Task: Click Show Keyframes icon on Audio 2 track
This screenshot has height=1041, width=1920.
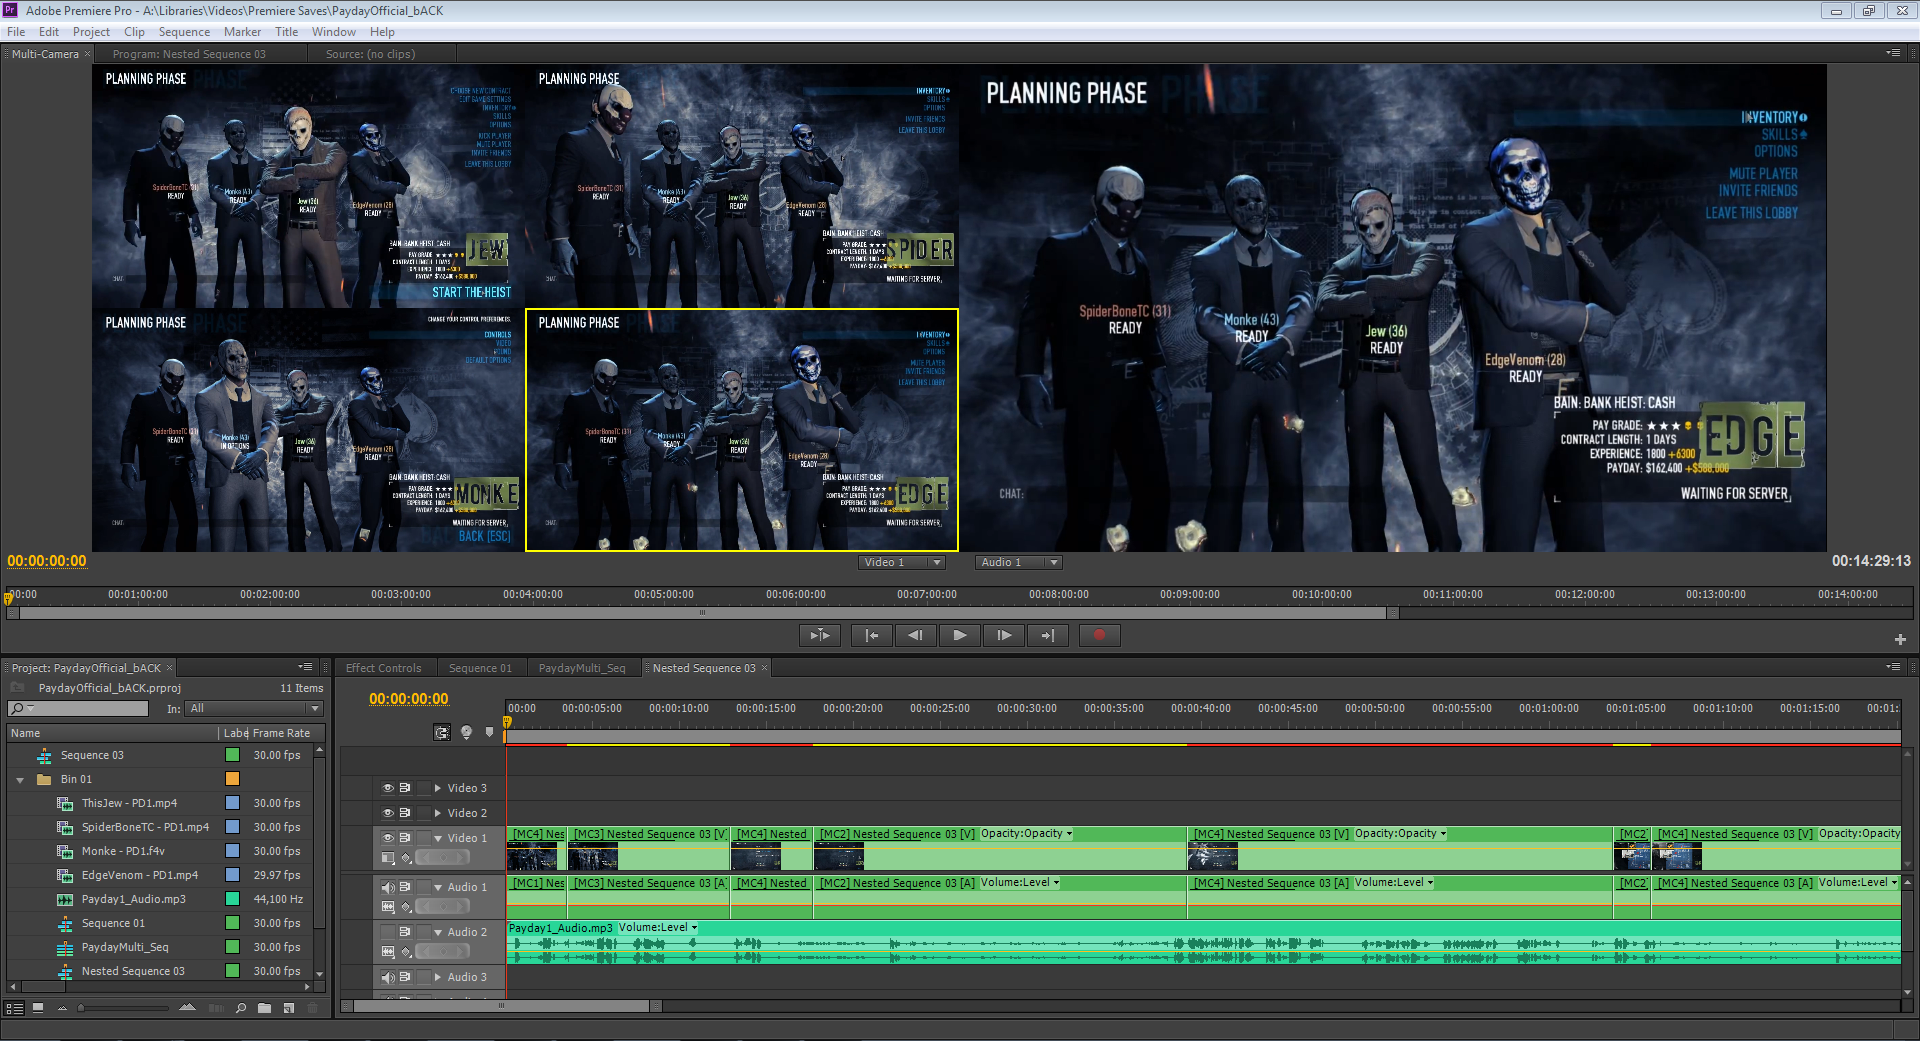Action: (x=406, y=952)
